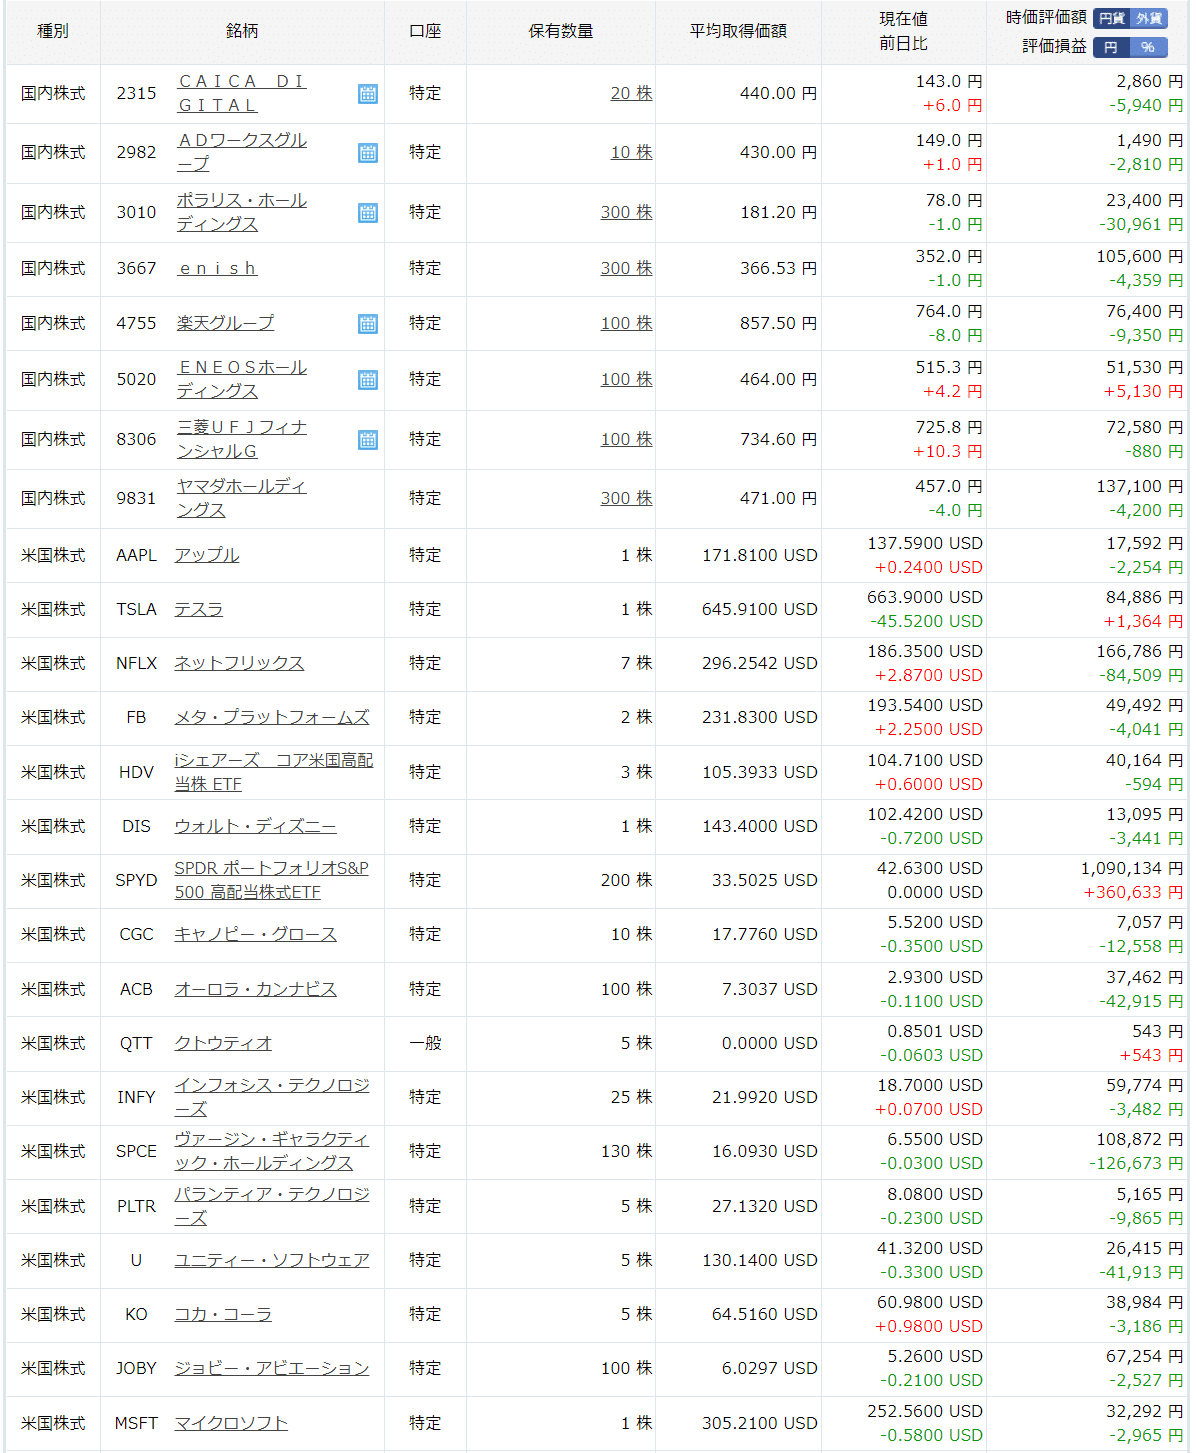1196x1453 pixels.
Task: Show profit/loss in percent
Action: [1148, 47]
